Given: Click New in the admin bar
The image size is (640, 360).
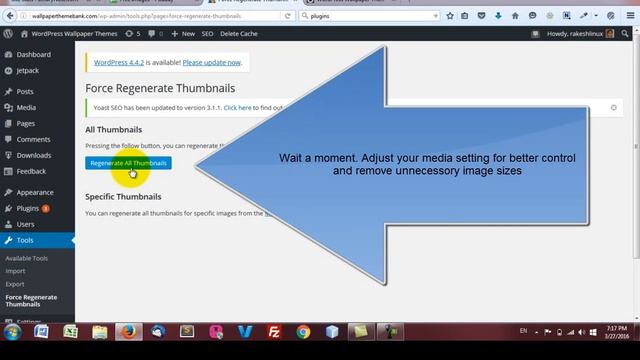Looking at the screenshot, I should pyautogui.click(x=183, y=34).
